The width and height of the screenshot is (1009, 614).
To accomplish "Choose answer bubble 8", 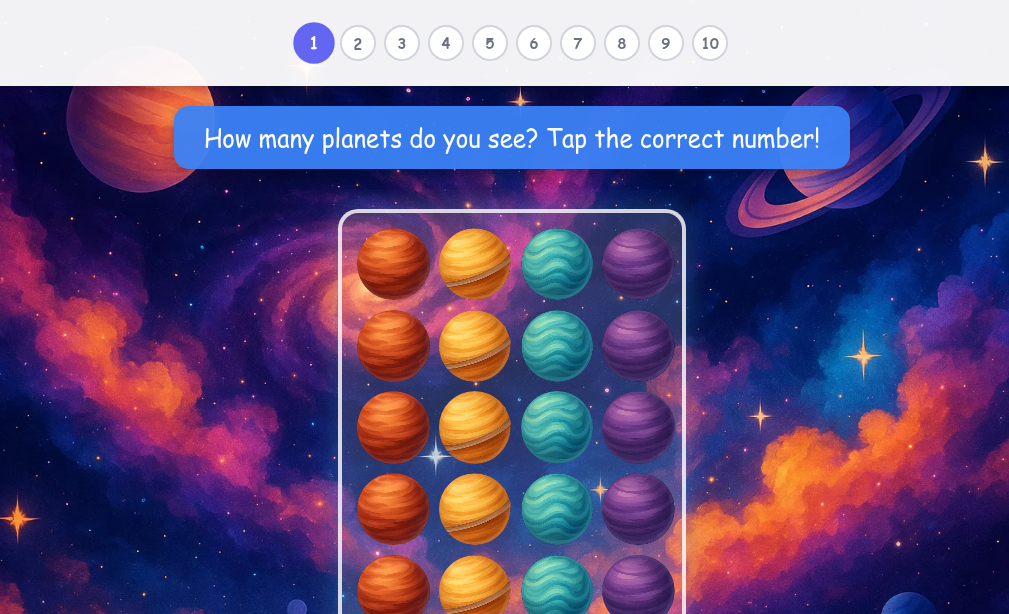I will [x=621, y=43].
